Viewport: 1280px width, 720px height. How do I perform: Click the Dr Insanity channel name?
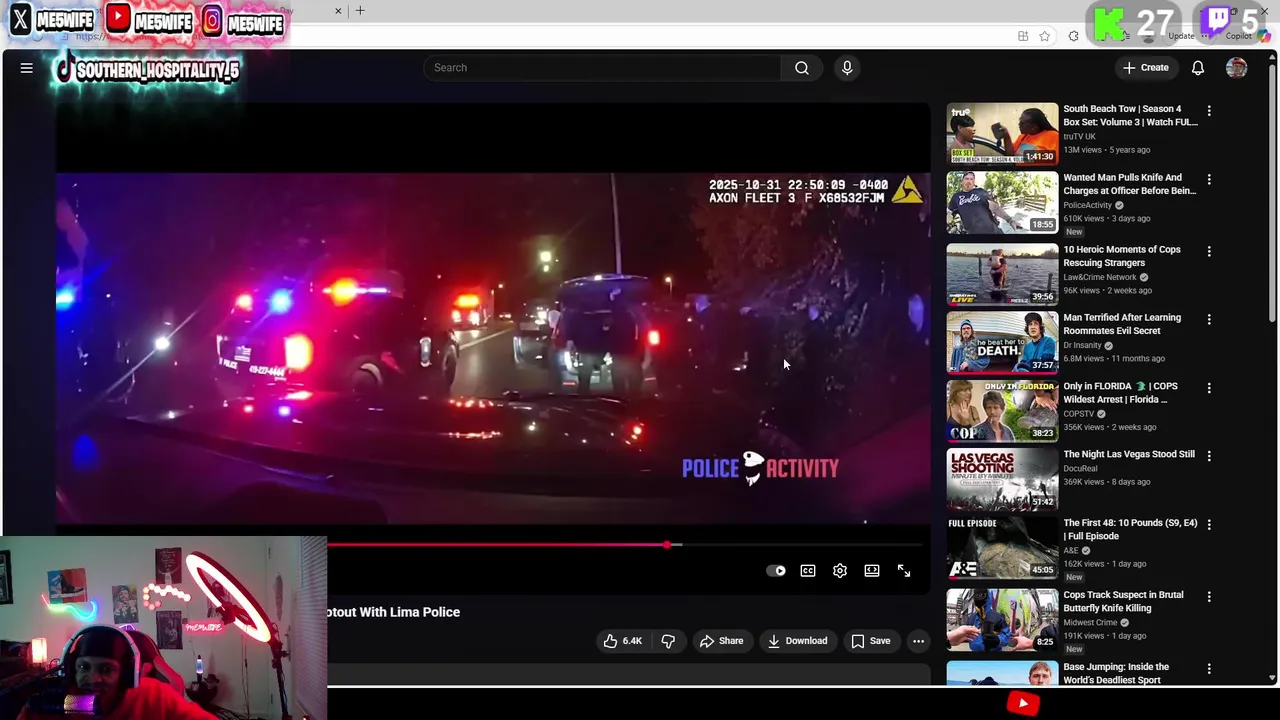point(1082,345)
